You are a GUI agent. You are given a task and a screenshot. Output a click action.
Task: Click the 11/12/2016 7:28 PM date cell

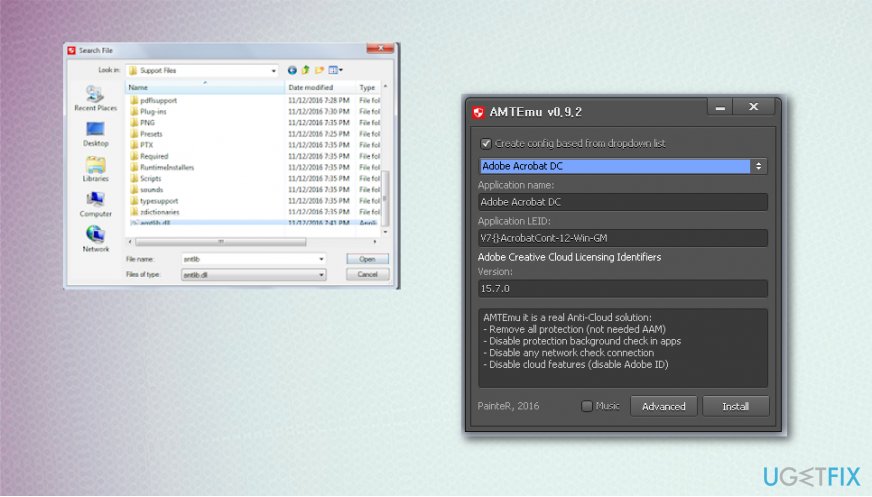coord(319,101)
